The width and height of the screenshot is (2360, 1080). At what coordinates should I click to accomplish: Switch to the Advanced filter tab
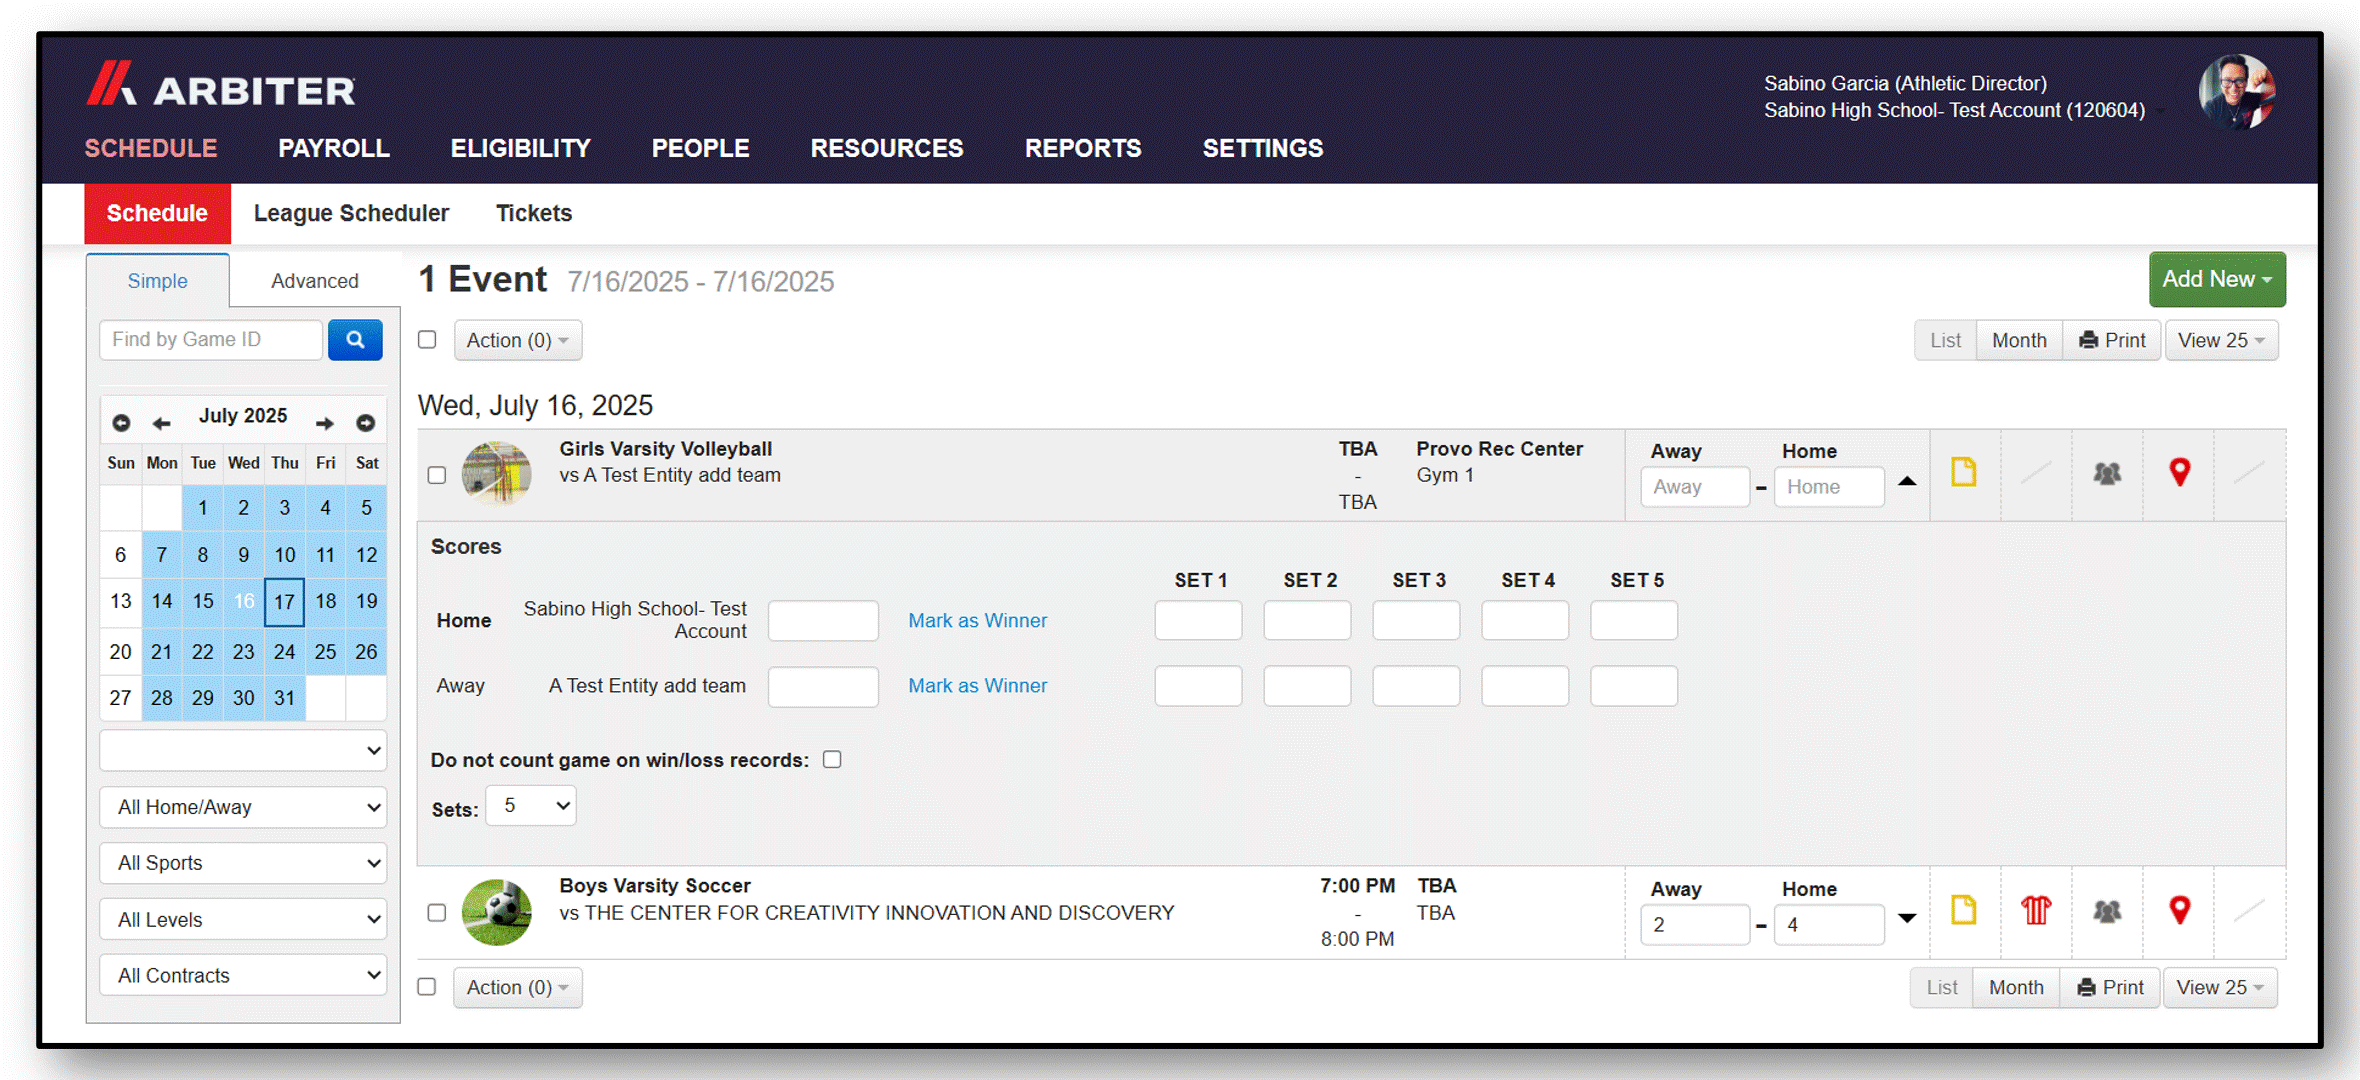tap(315, 281)
